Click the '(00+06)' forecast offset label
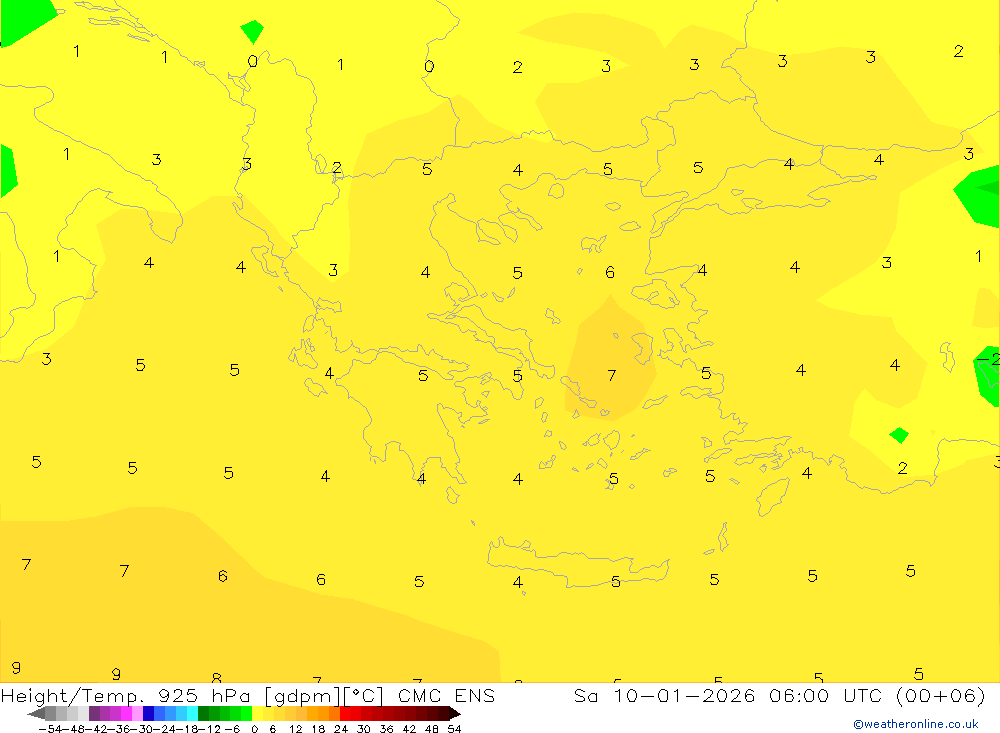Image resolution: width=1000 pixels, height=733 pixels. pos(941,695)
